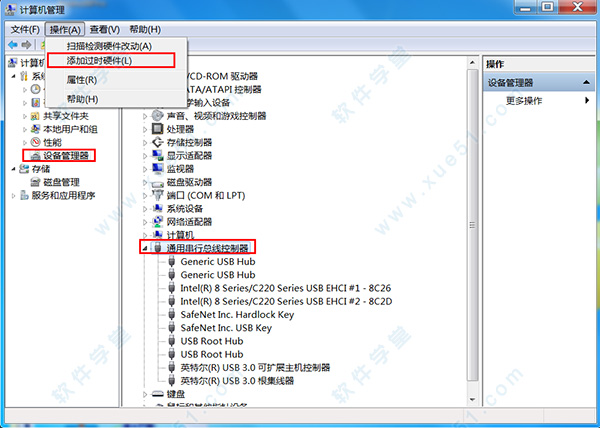Screen dimensions: 600x428
Task: Expand the 端口 (COM 和 LPT) node
Action: point(146,195)
